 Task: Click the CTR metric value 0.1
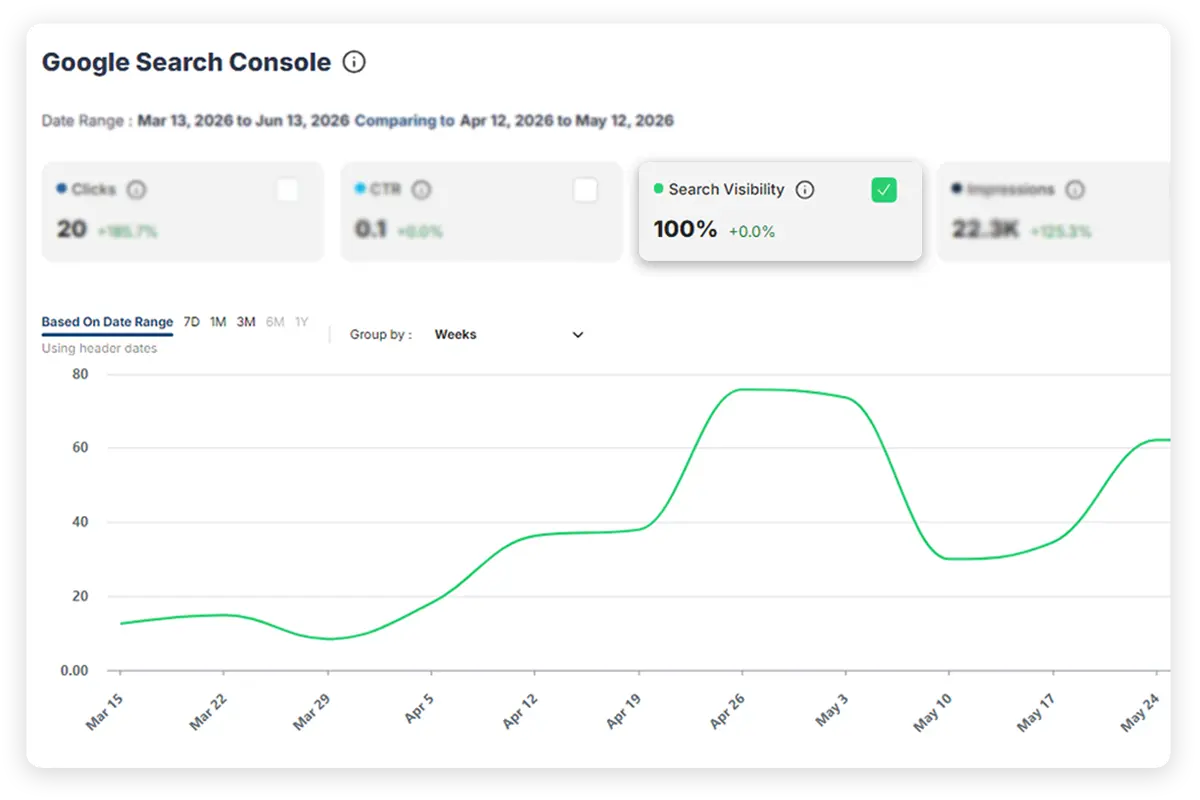coord(371,229)
